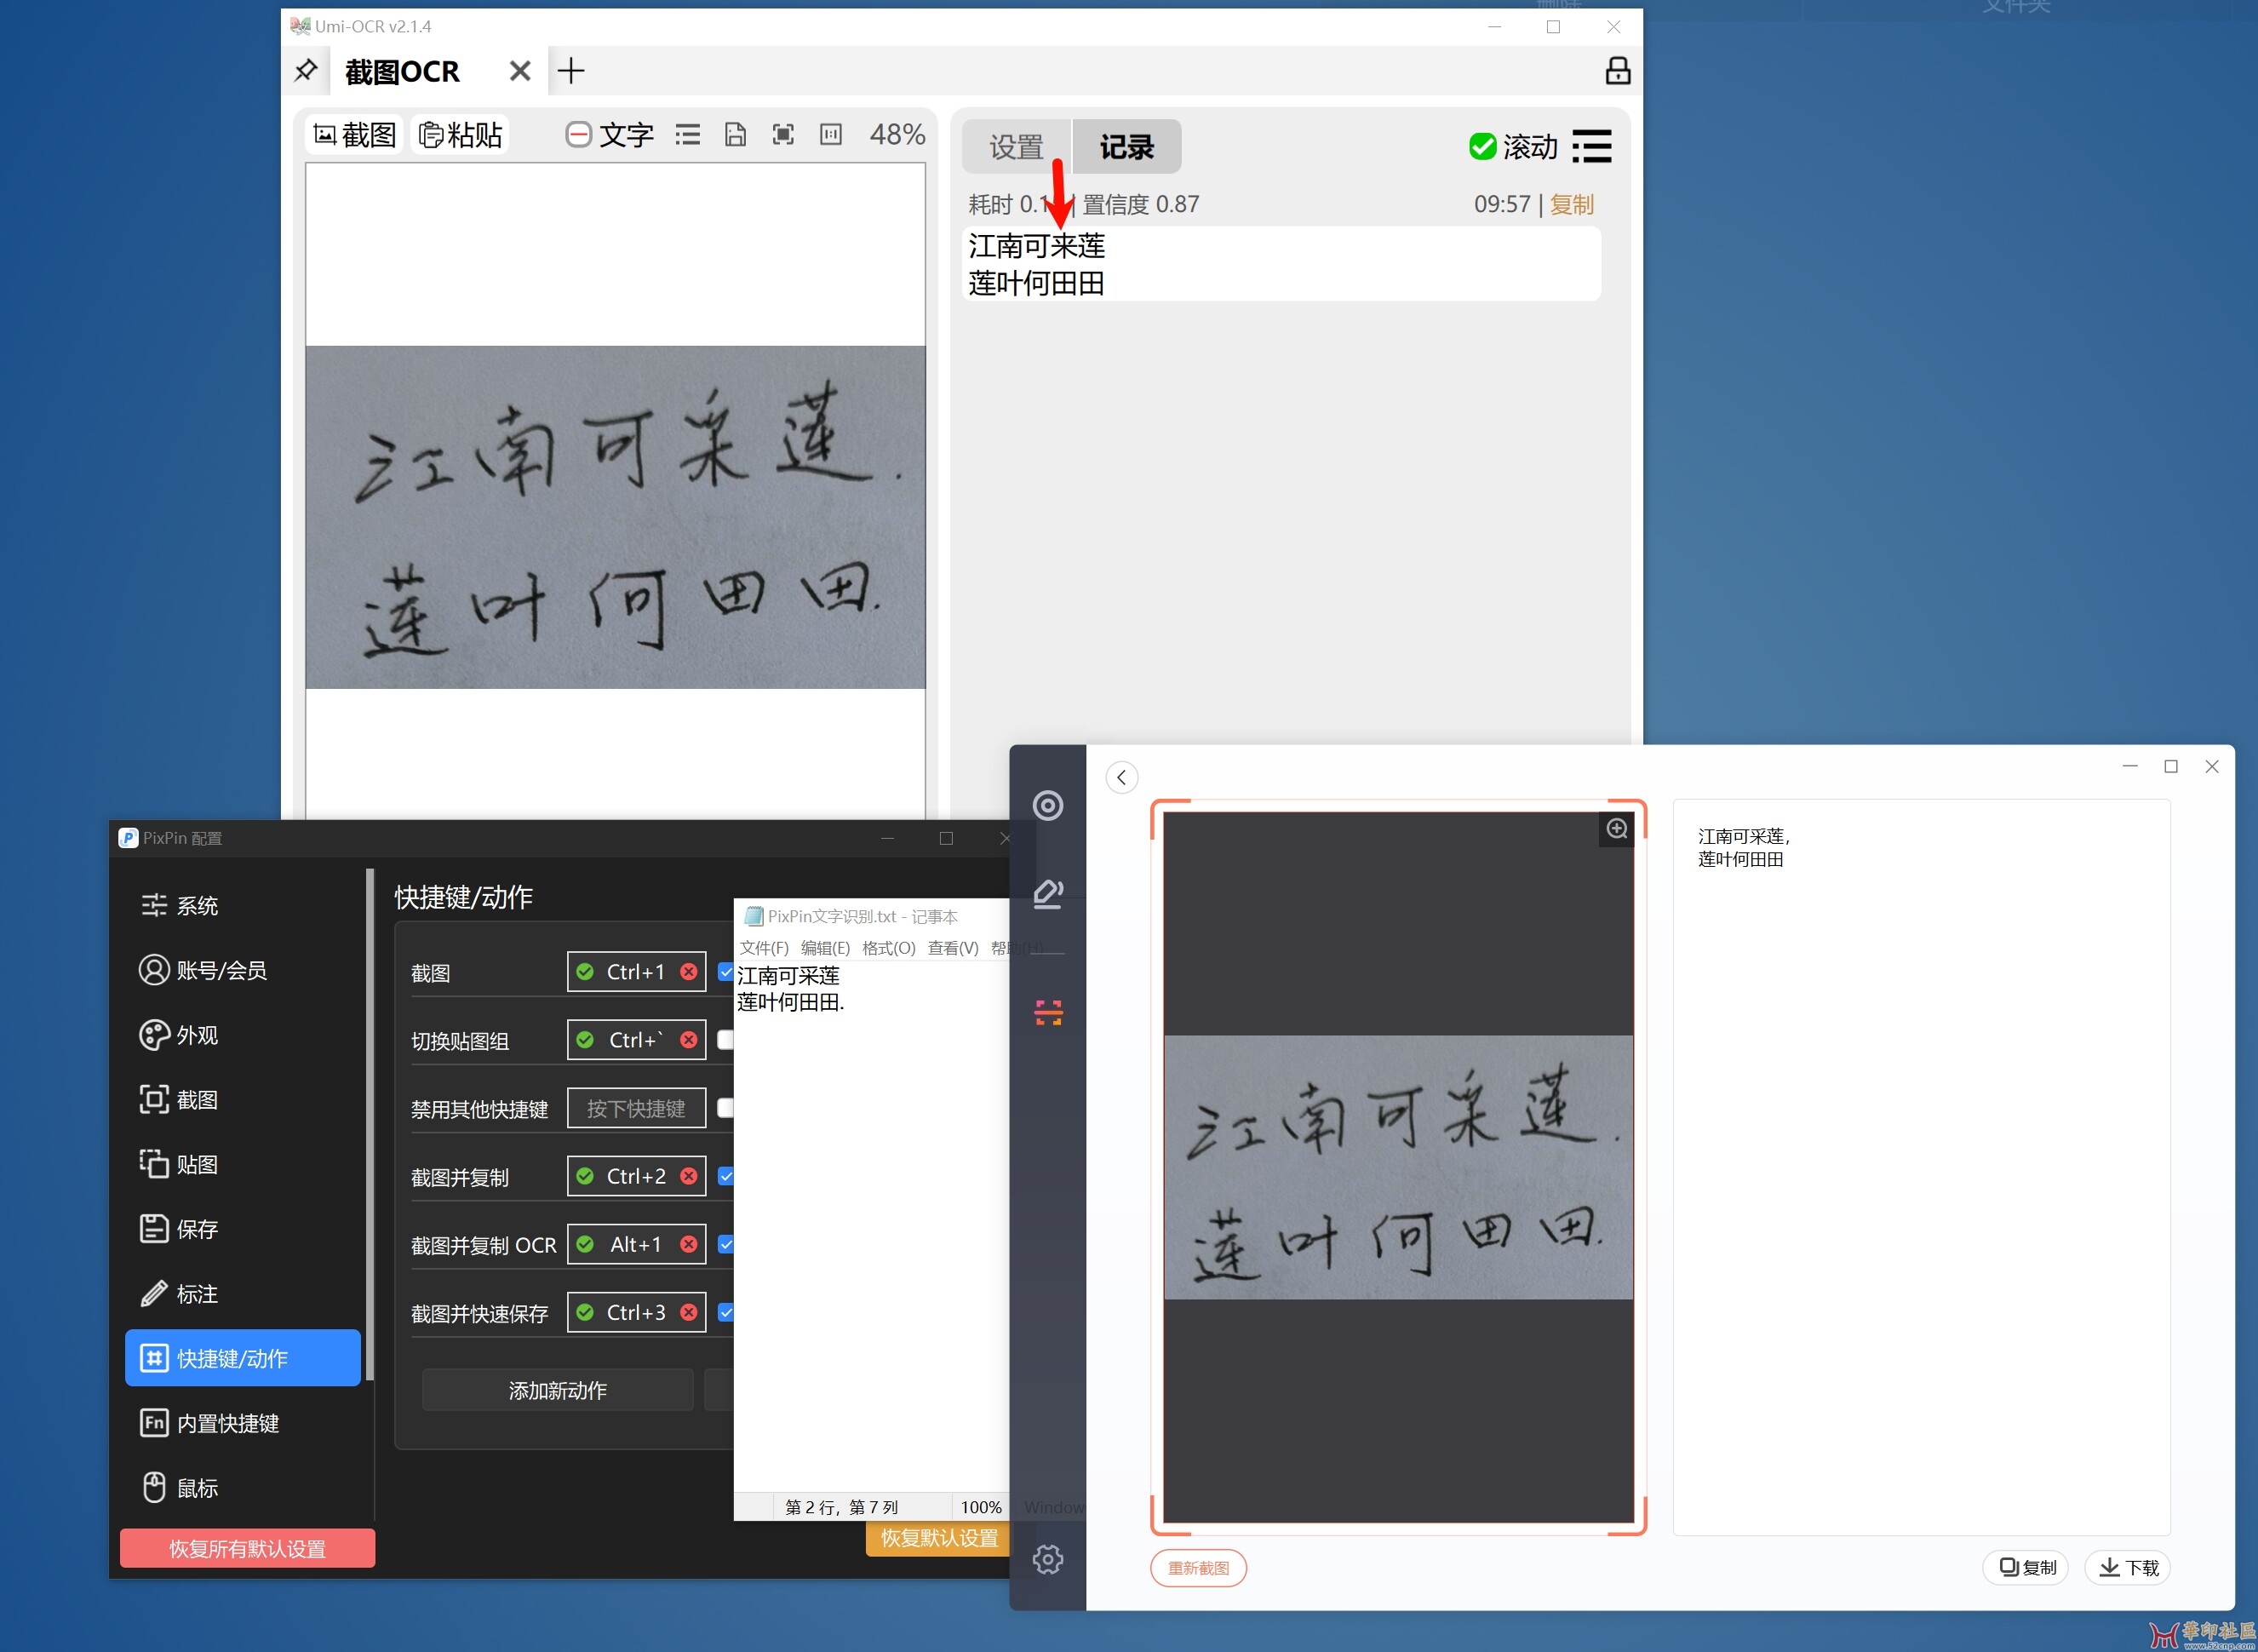Open the 格式(O) menu in Notepad
Screen dimensions: 2258x1652
pyautogui.click(x=889, y=948)
